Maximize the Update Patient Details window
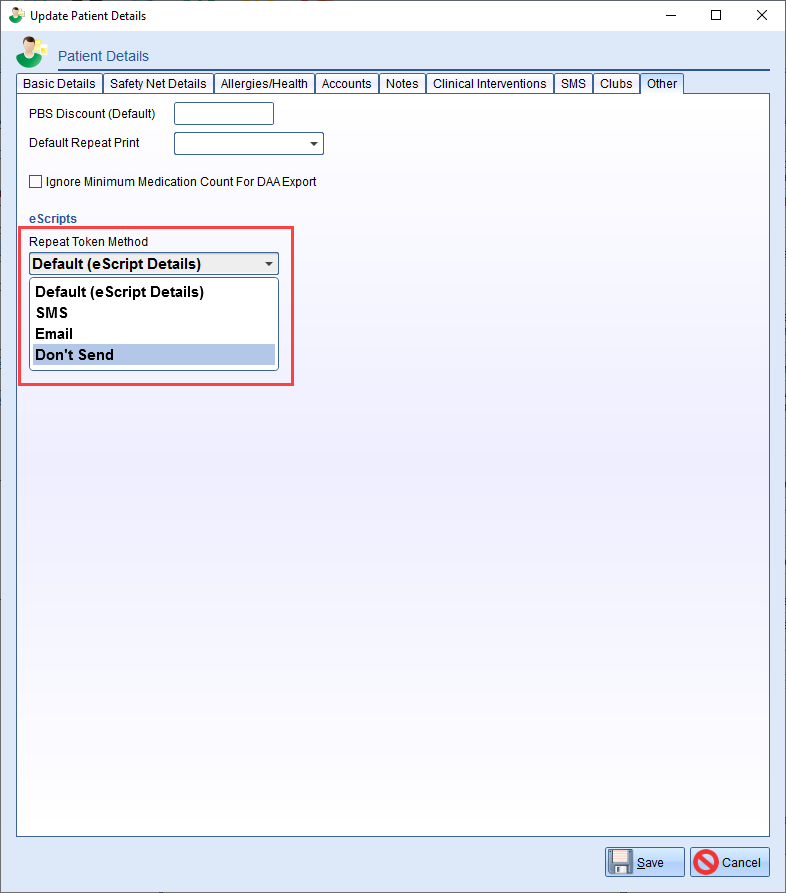Viewport: 786px width, 893px height. (x=716, y=15)
